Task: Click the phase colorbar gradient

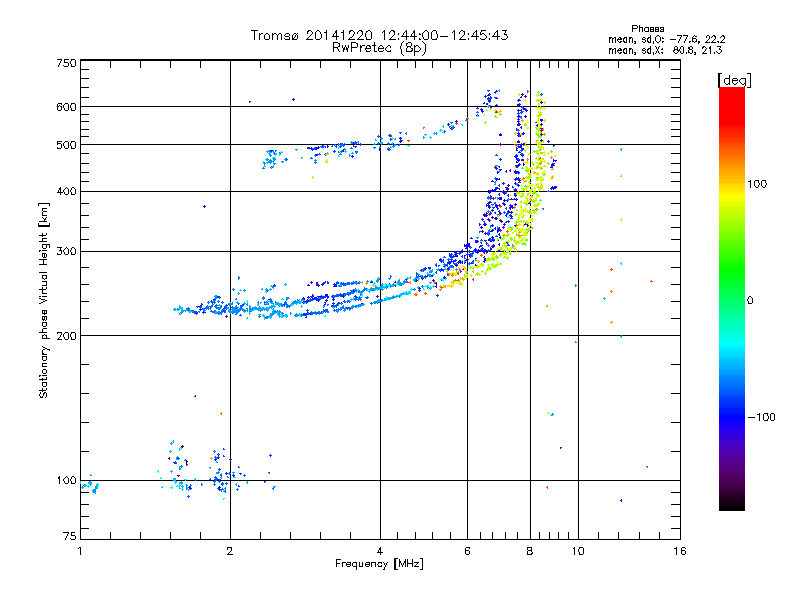Action: coord(732,298)
